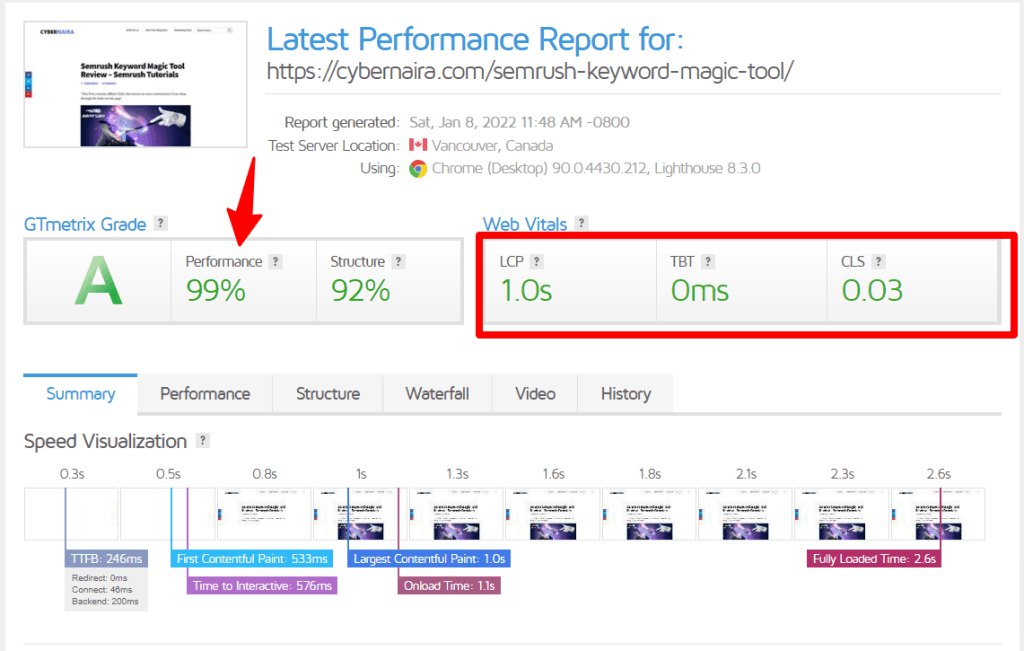Click the 1.6s filmstrip frame
This screenshot has height=651, width=1024.
[x=552, y=514]
